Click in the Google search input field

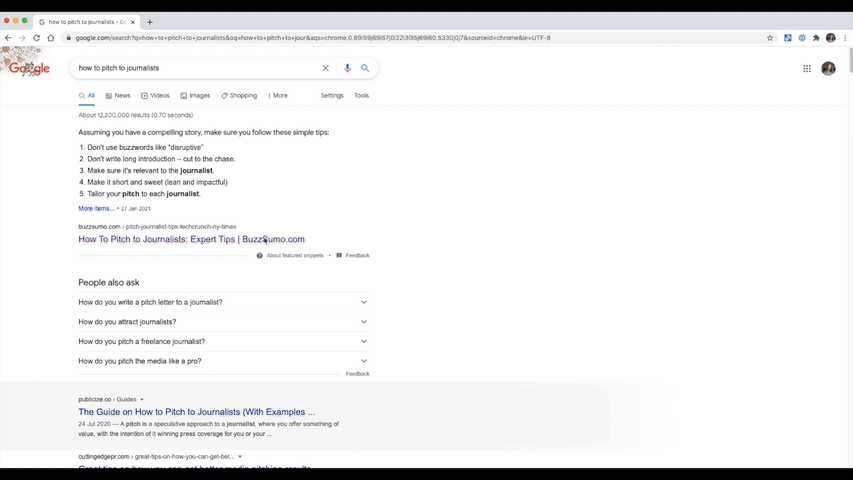195,68
